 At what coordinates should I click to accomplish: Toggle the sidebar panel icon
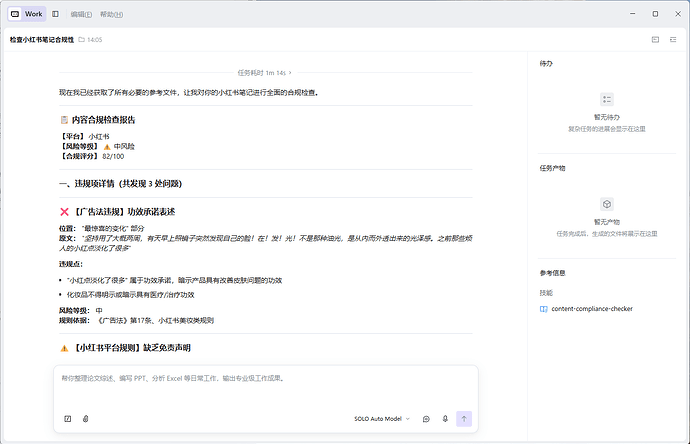[x=55, y=14]
